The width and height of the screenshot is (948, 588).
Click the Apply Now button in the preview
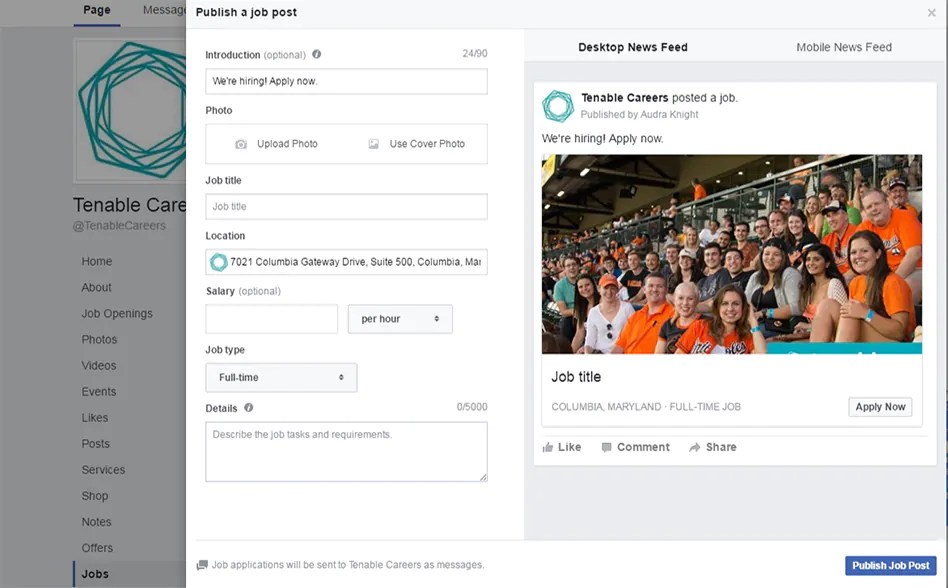point(879,407)
